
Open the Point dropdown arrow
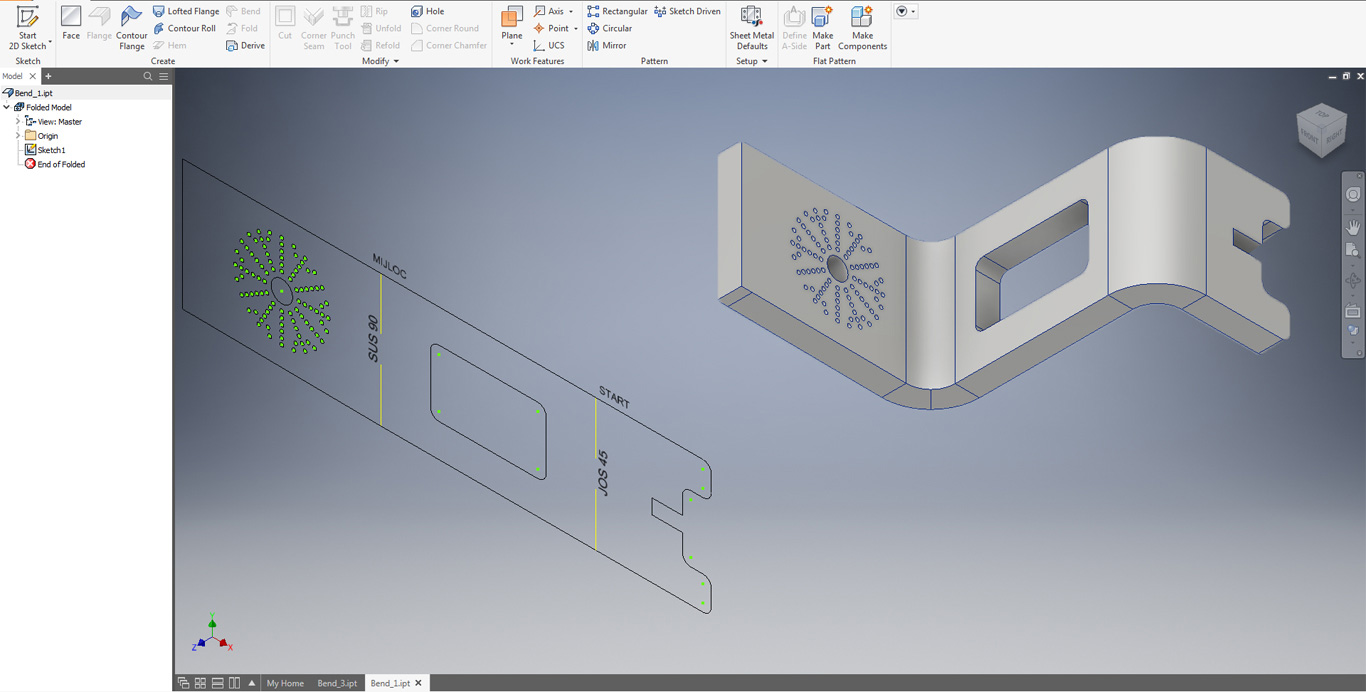coord(575,29)
